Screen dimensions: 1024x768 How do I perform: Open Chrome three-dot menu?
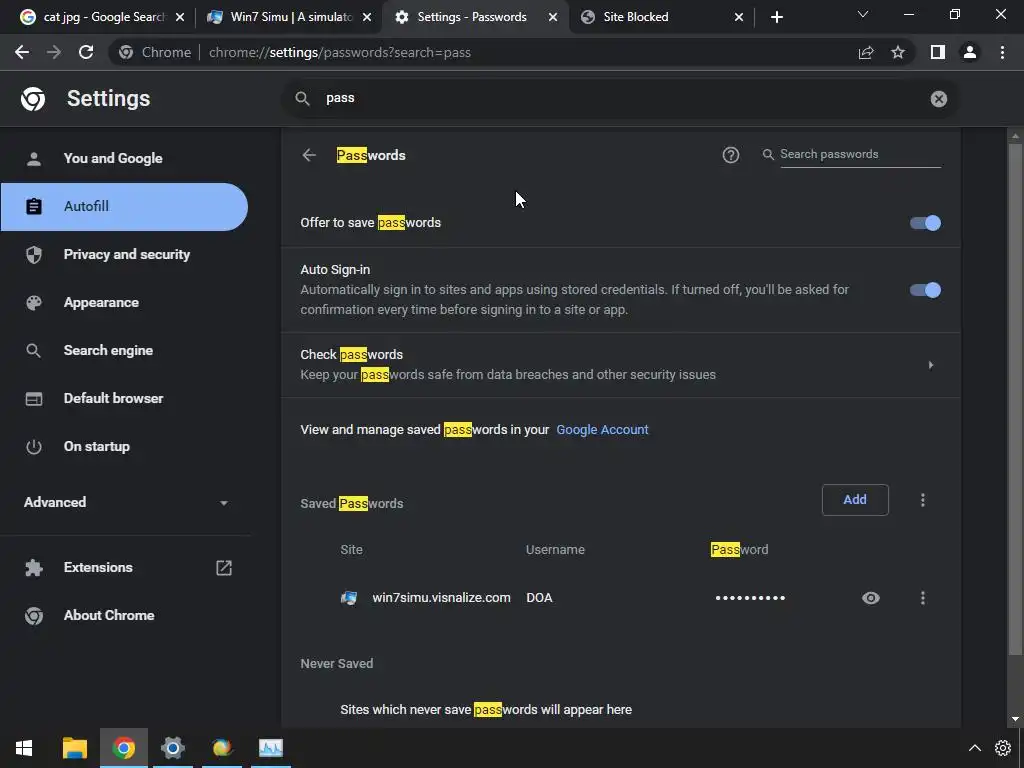[1002, 52]
